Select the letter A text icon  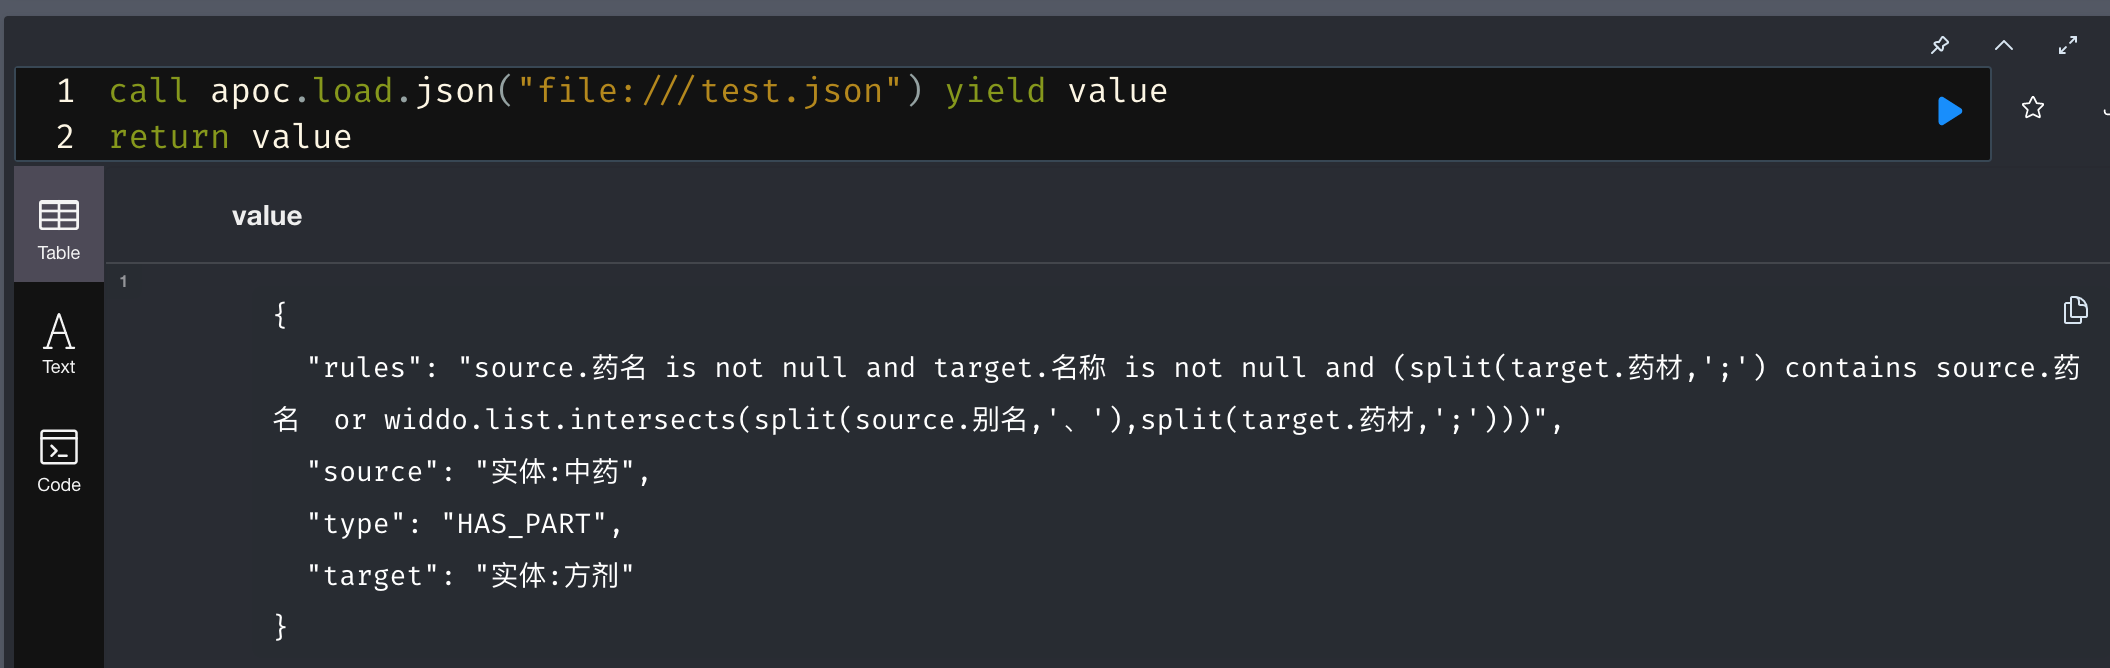[x=59, y=331]
